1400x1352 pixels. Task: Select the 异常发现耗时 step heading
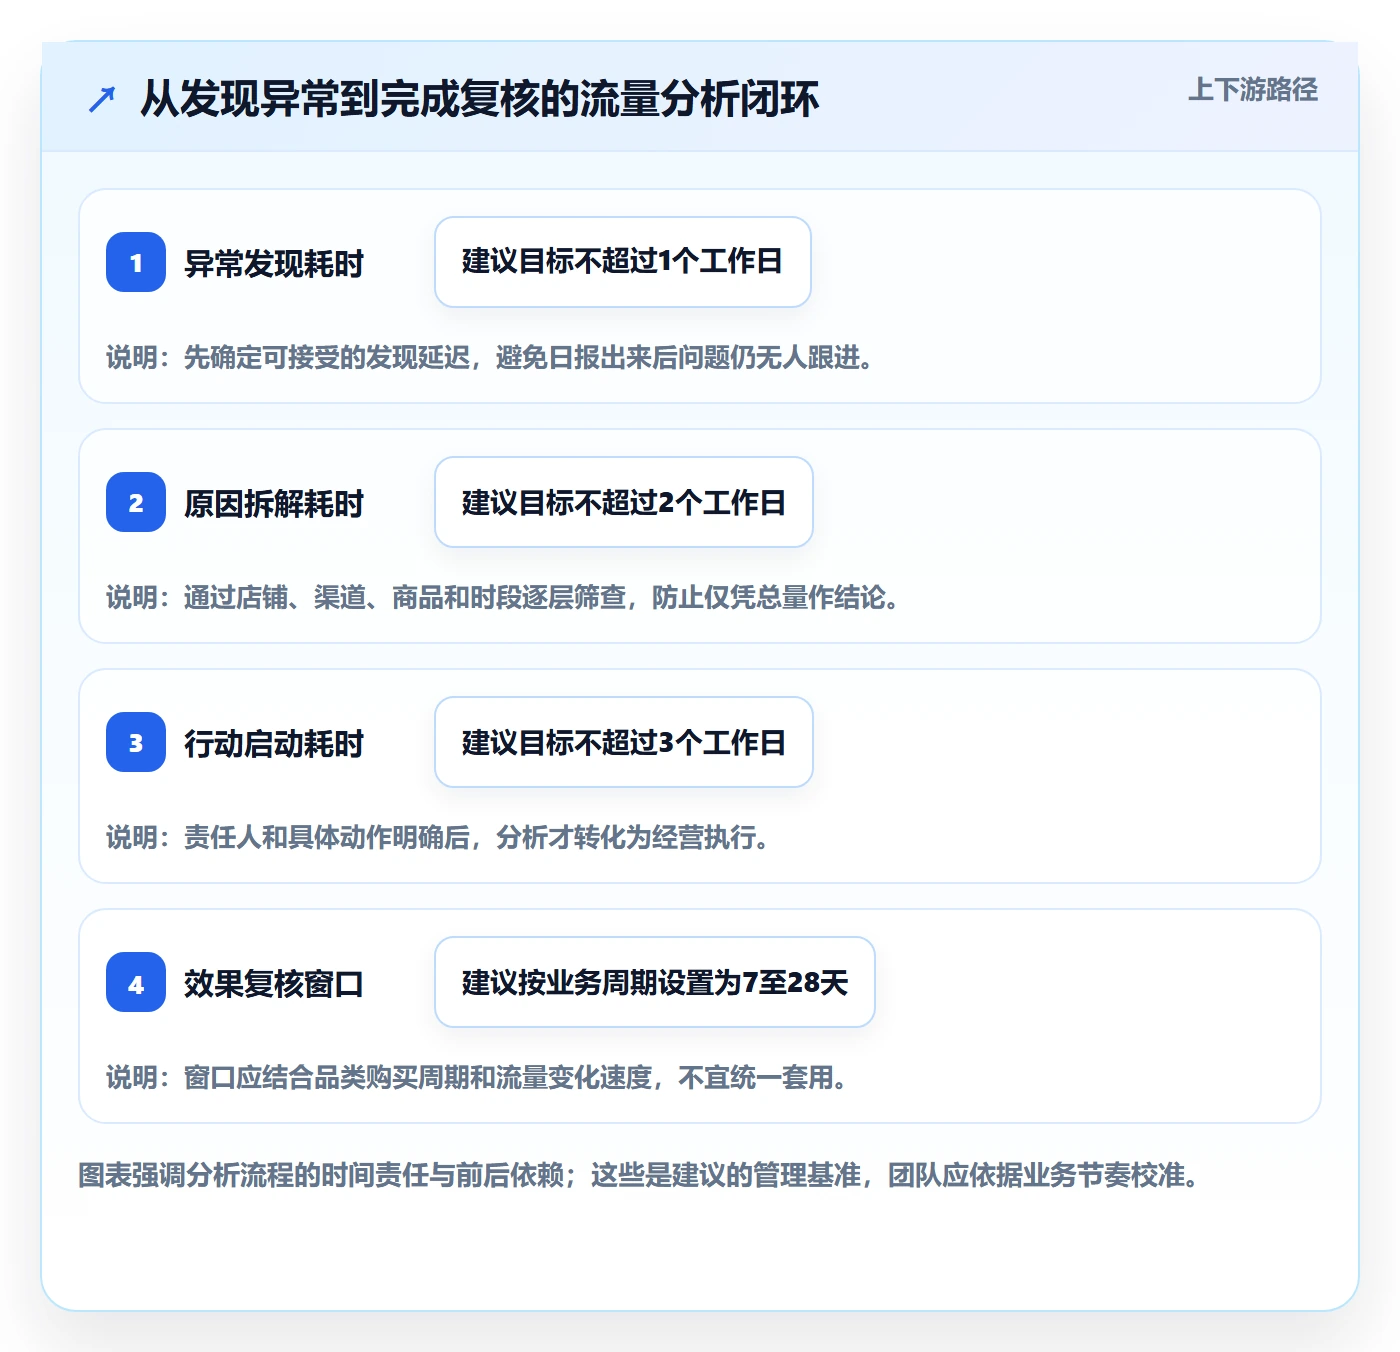click(x=273, y=264)
